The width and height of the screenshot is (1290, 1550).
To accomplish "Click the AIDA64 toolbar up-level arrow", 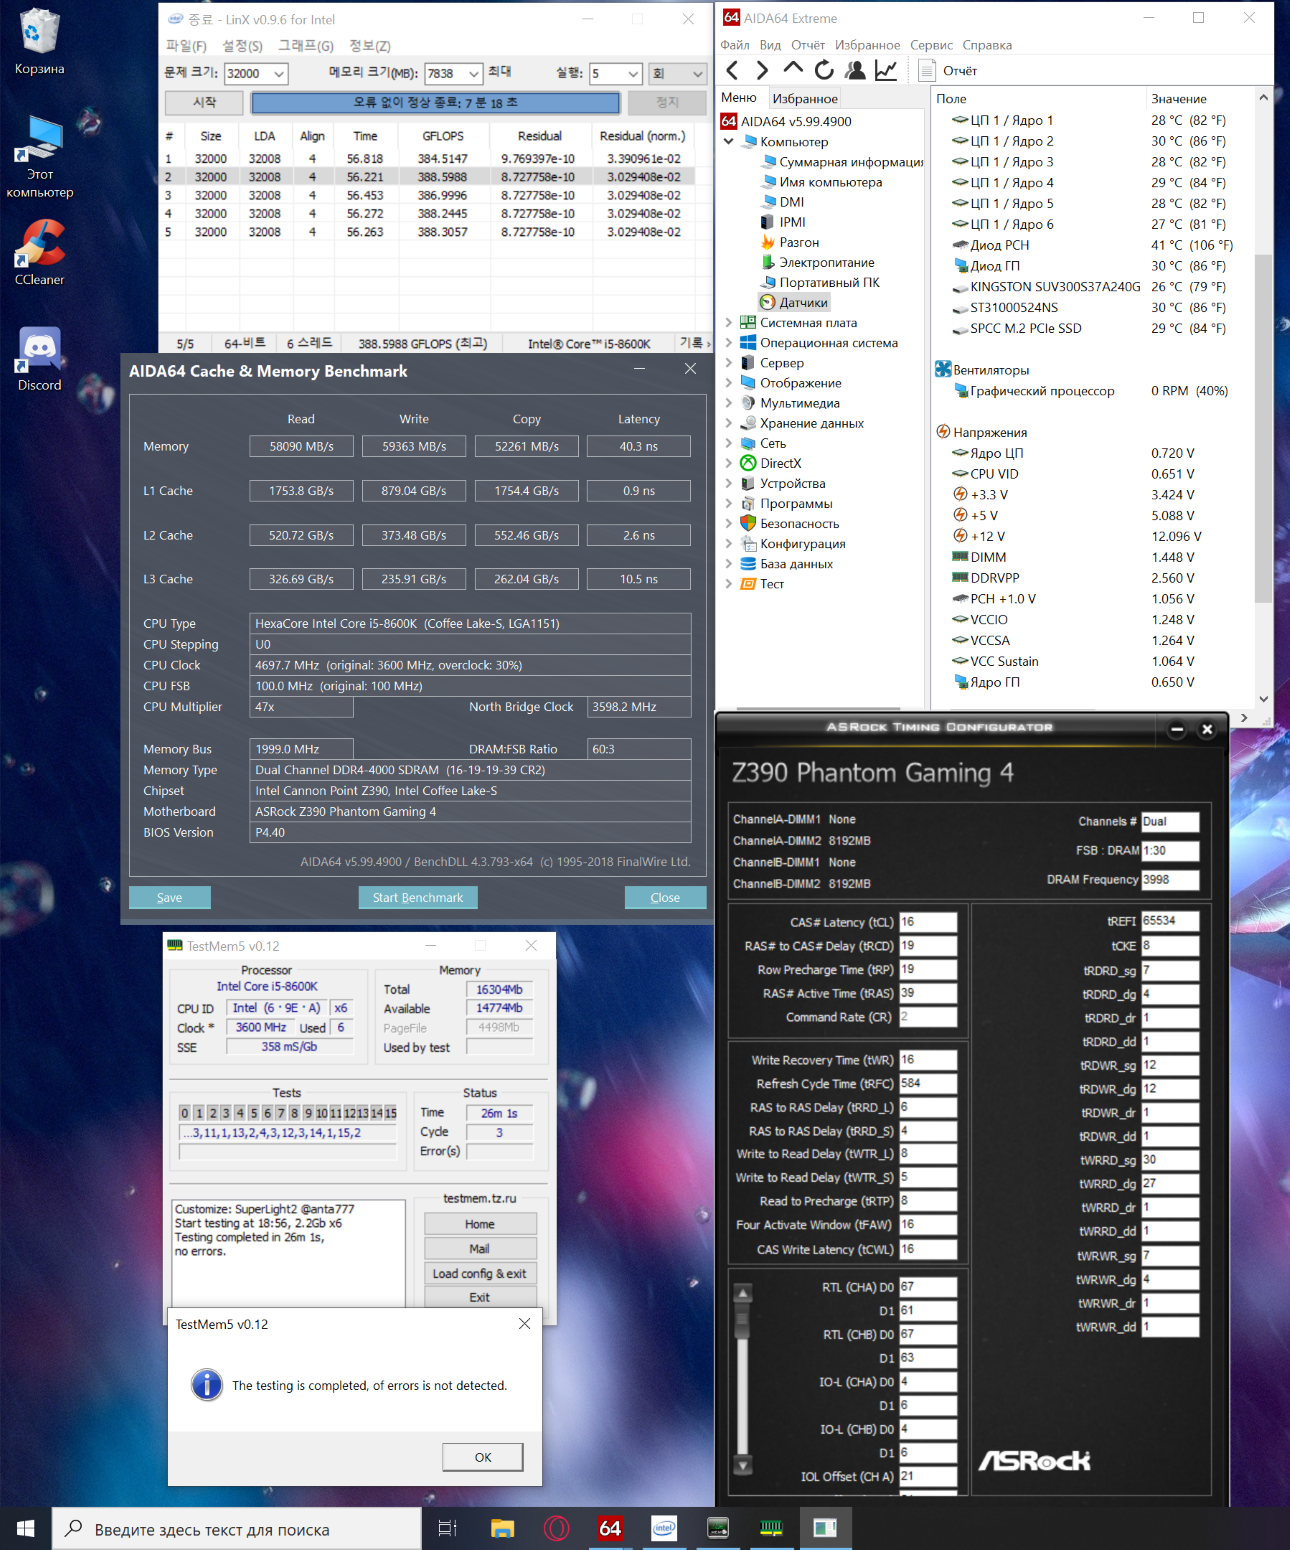I will [793, 69].
